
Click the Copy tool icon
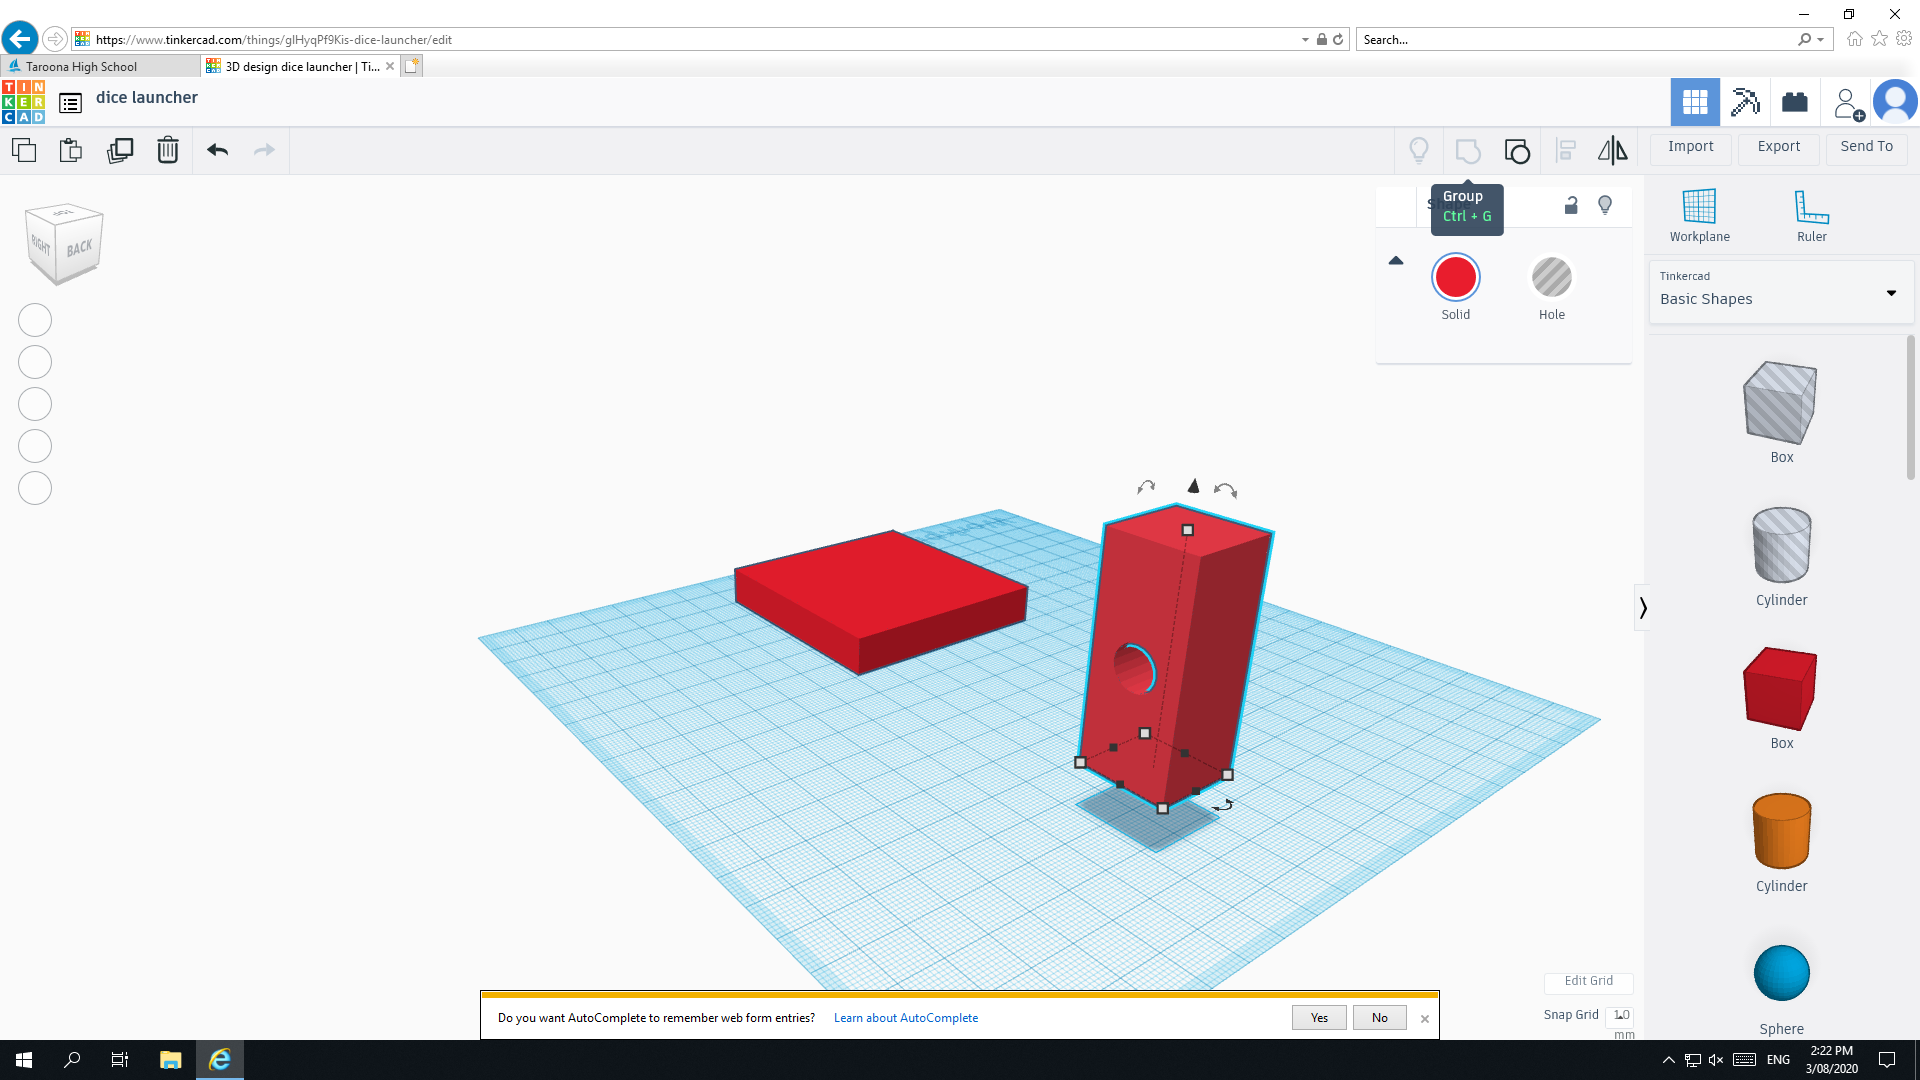tap(24, 150)
